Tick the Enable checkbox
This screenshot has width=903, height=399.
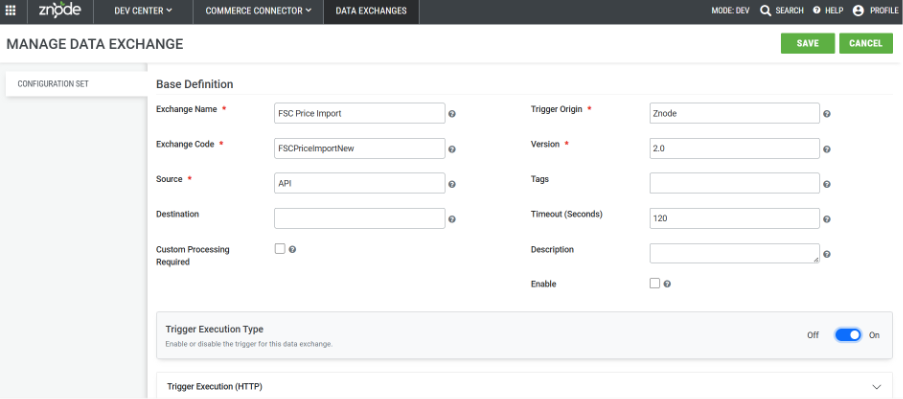point(655,283)
